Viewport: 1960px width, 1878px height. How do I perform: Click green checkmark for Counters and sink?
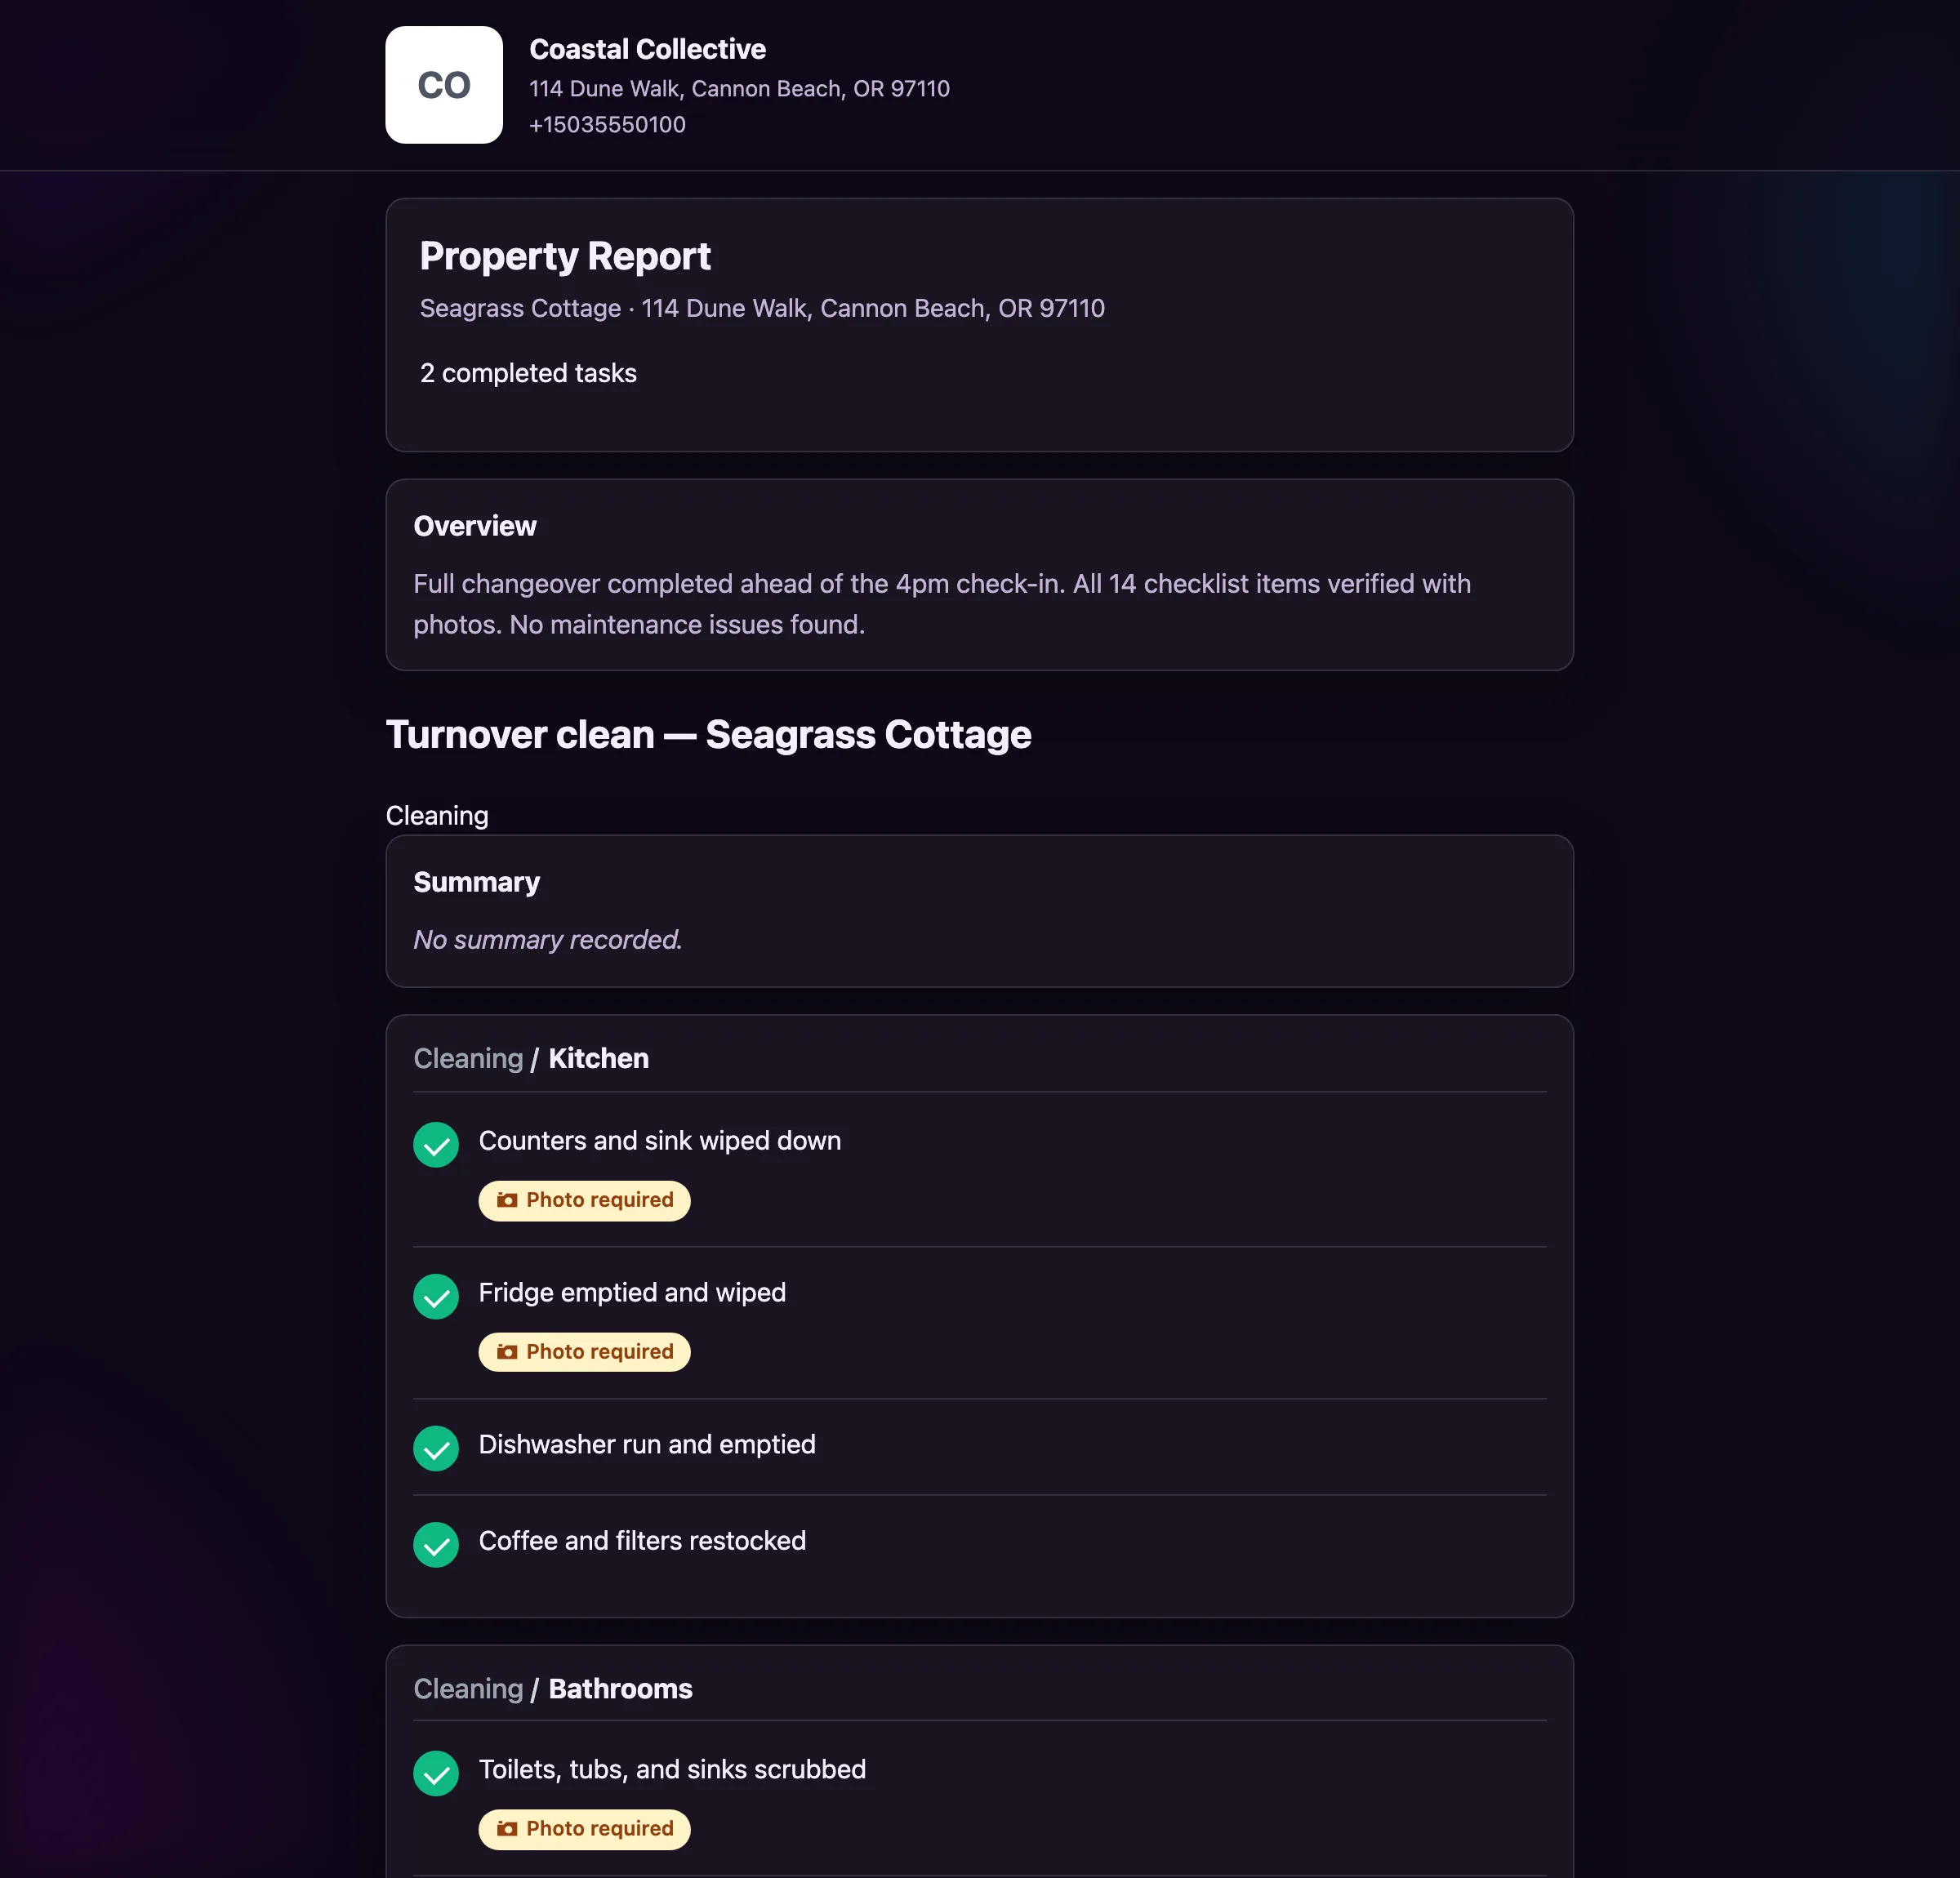pyautogui.click(x=436, y=1145)
